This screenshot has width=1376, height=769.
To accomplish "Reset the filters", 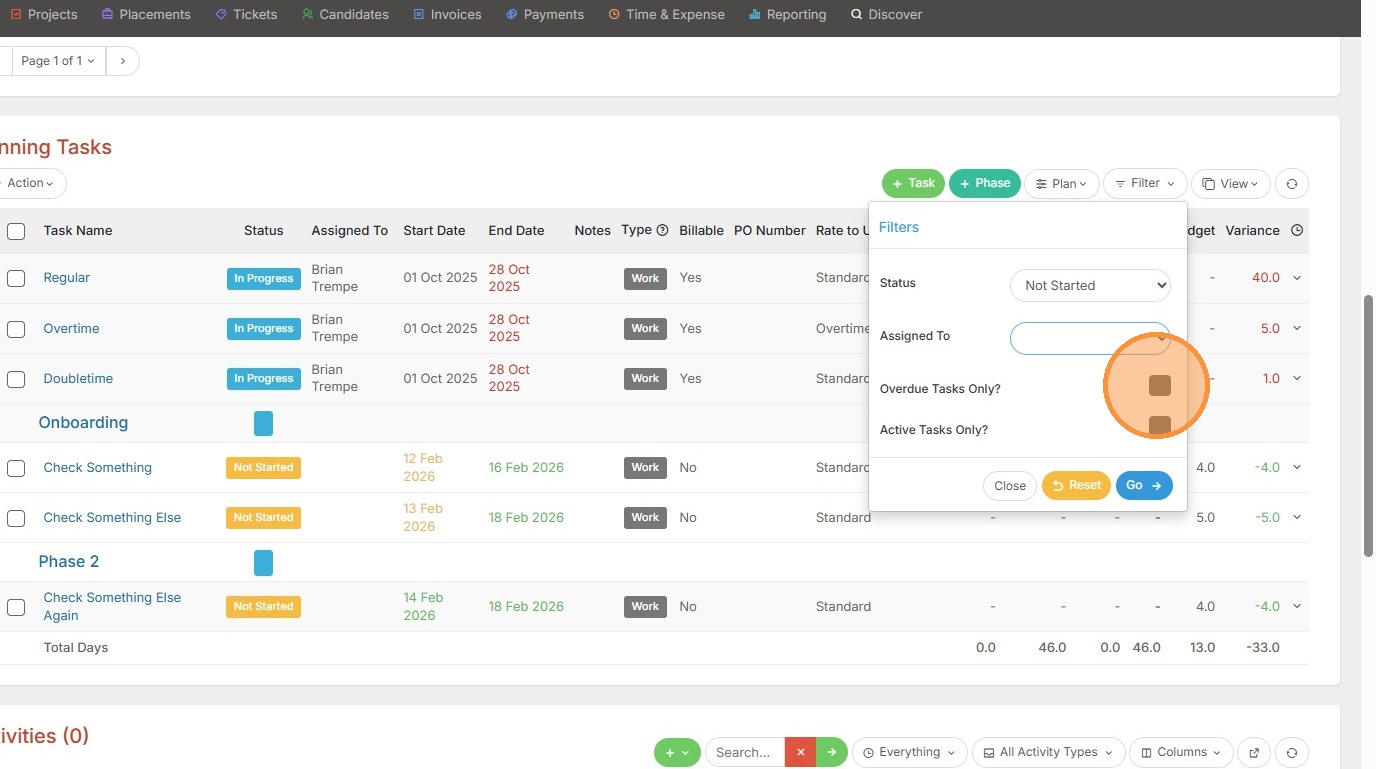I will coord(1076,485).
